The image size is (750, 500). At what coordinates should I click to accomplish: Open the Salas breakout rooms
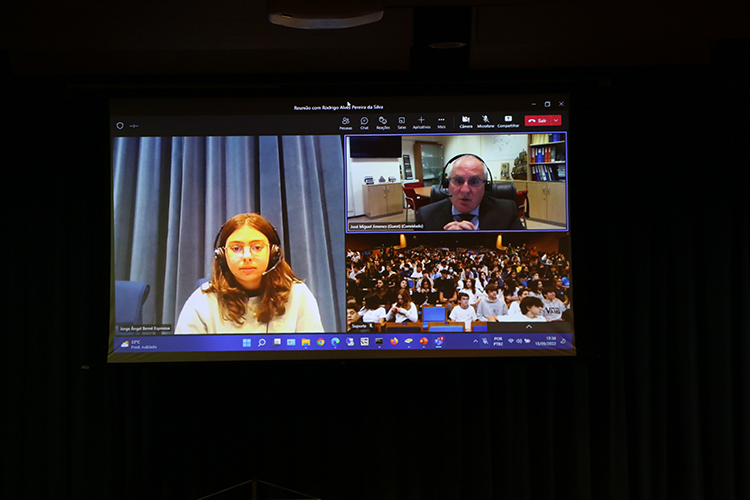[402, 123]
